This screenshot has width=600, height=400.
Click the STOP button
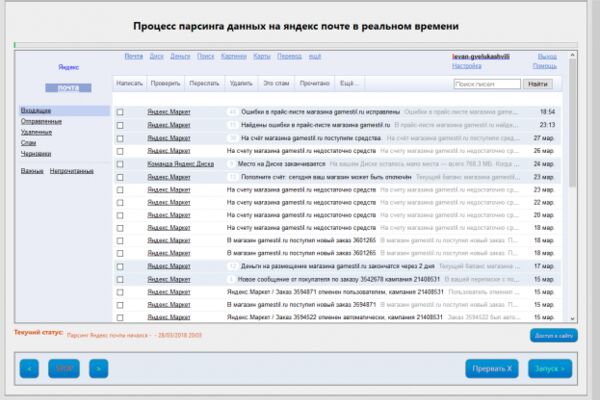pyautogui.click(x=64, y=368)
